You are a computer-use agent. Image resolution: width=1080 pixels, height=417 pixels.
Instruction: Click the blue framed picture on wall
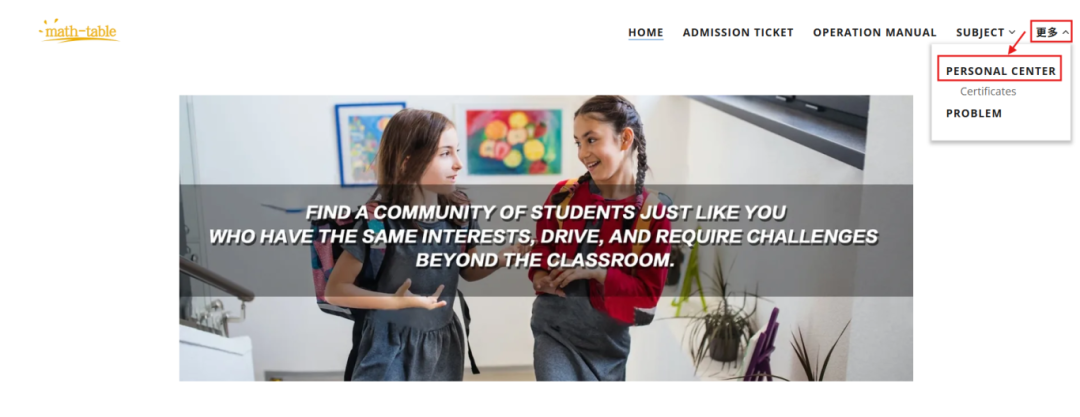tap(370, 144)
